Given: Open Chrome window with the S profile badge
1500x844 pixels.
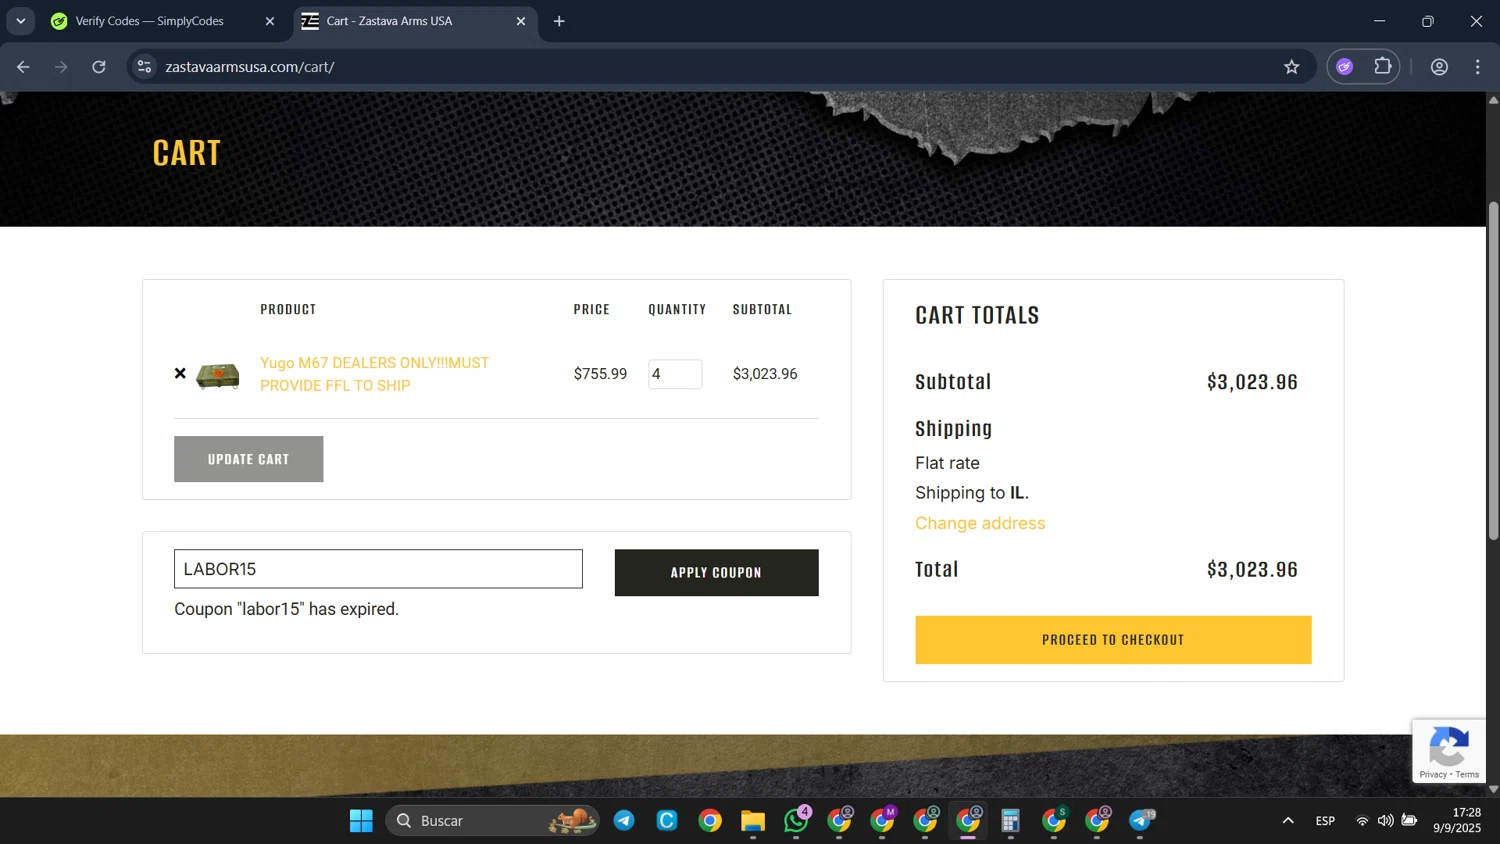Looking at the screenshot, I should coord(1054,821).
